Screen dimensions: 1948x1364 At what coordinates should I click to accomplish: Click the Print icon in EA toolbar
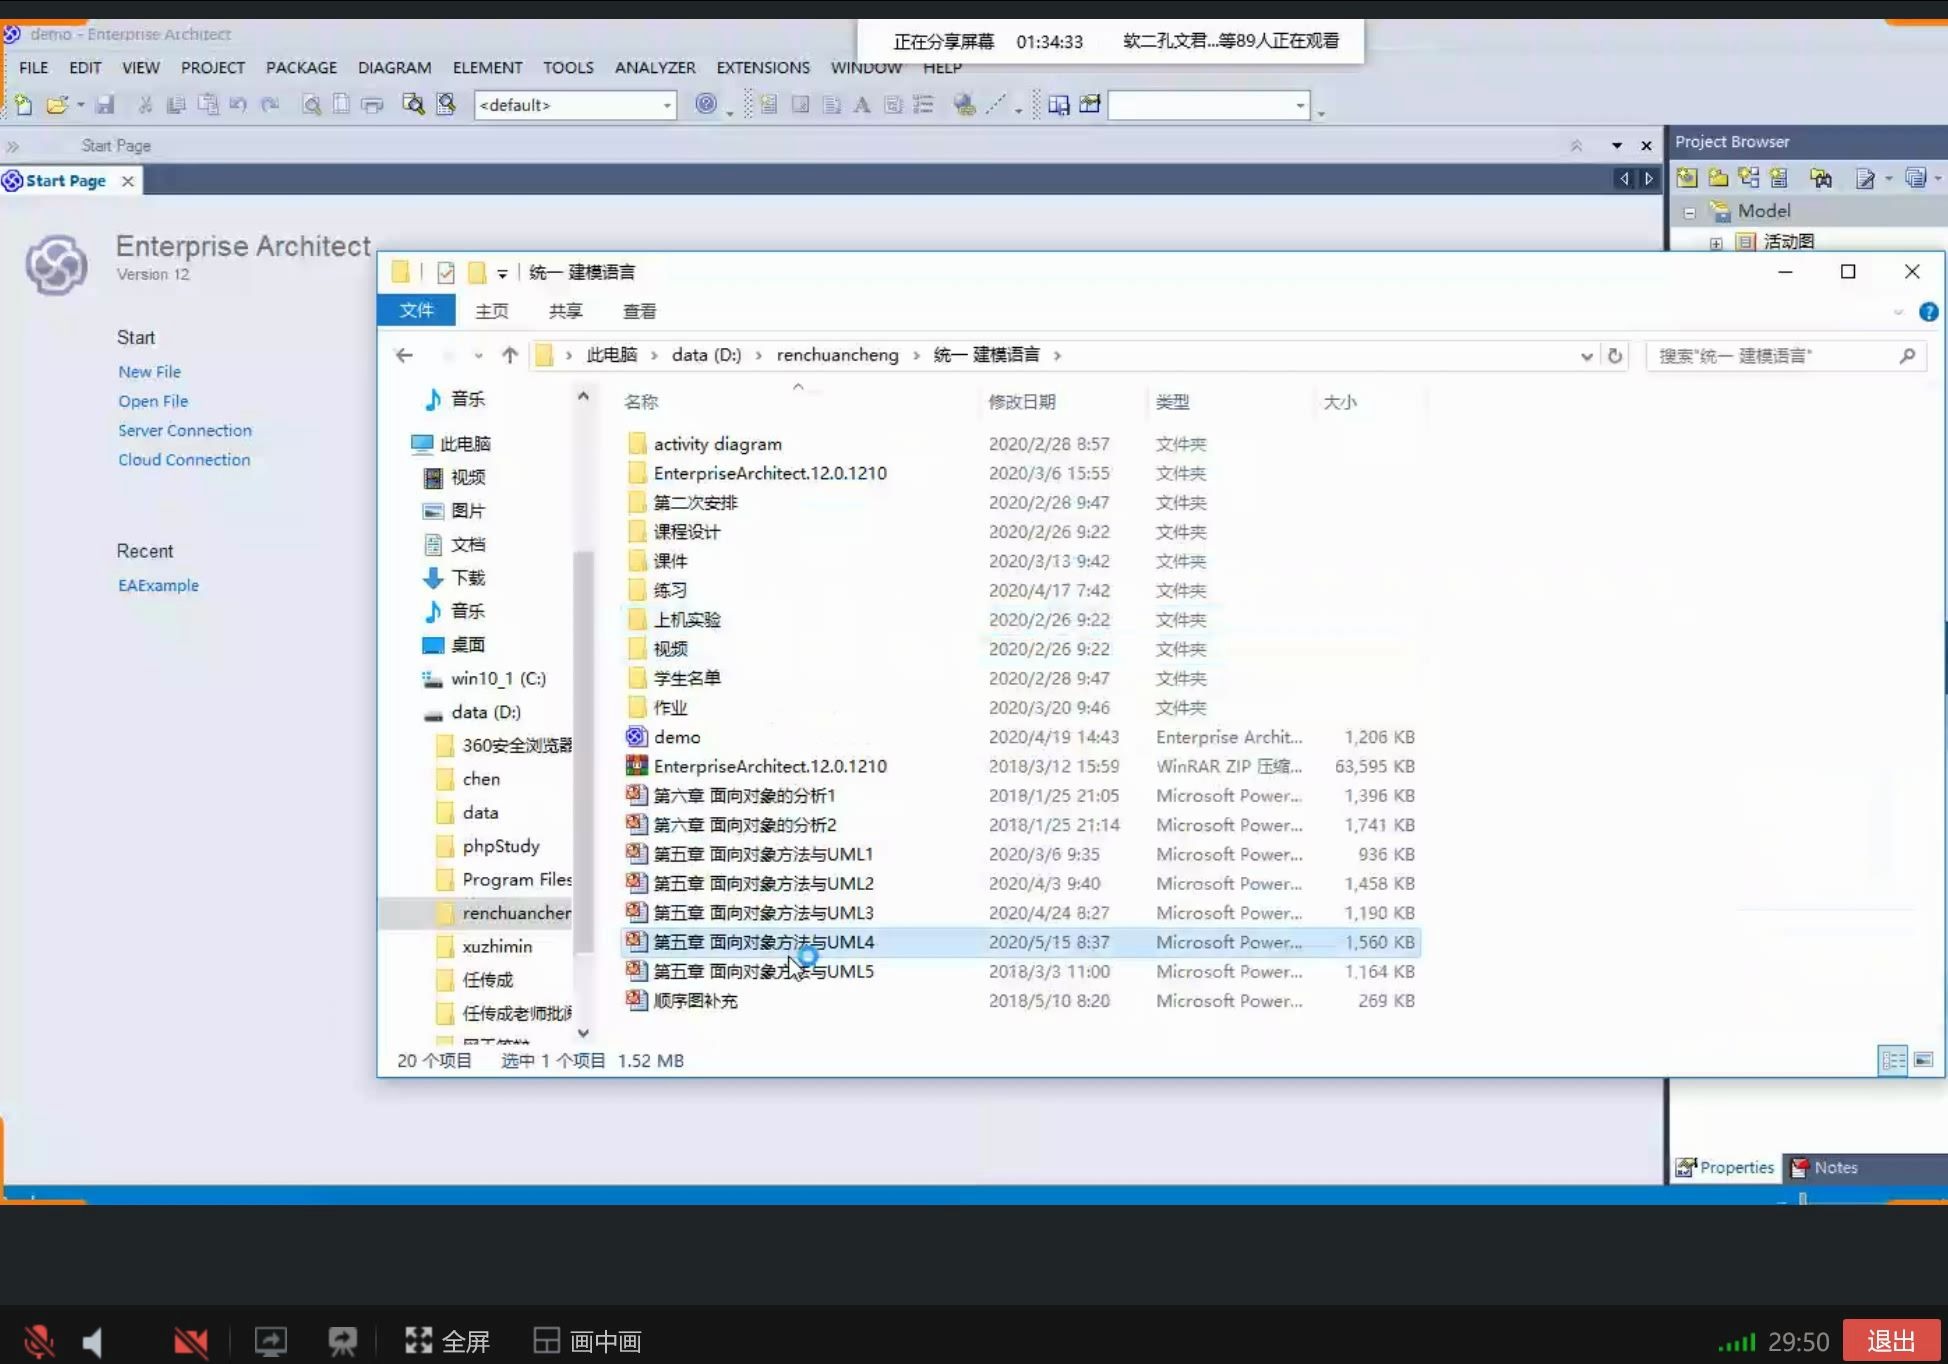[x=372, y=105]
